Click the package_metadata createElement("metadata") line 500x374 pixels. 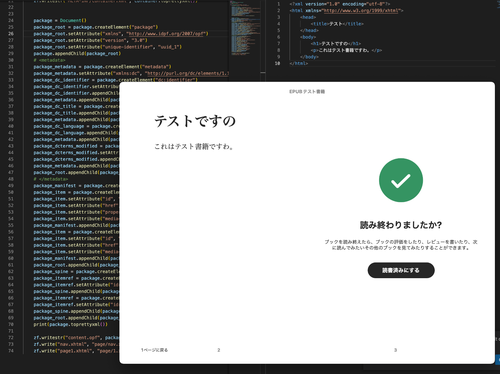[102, 67]
